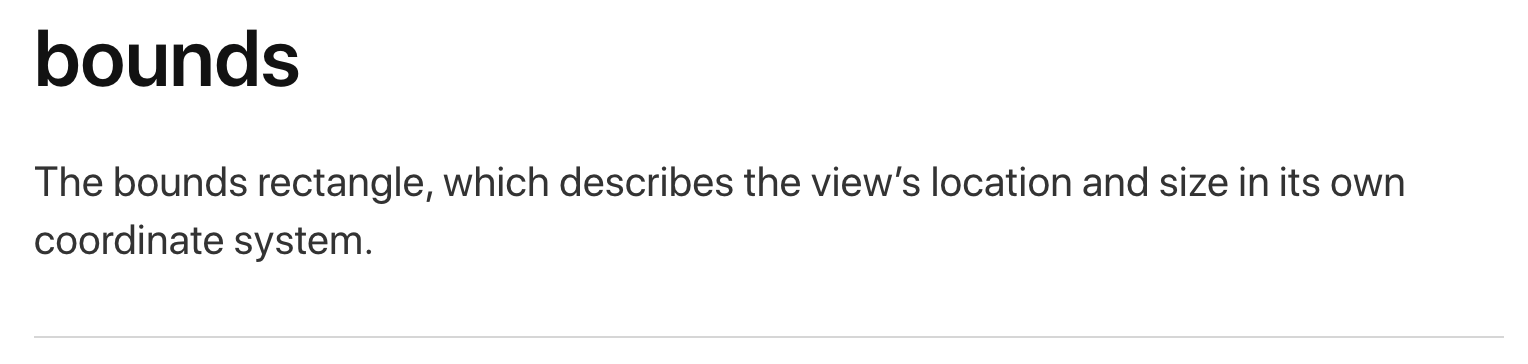This screenshot has width=1528, height=364.
Task: Click the letter "s" ending the bounds heading
Action: click(x=280, y=67)
